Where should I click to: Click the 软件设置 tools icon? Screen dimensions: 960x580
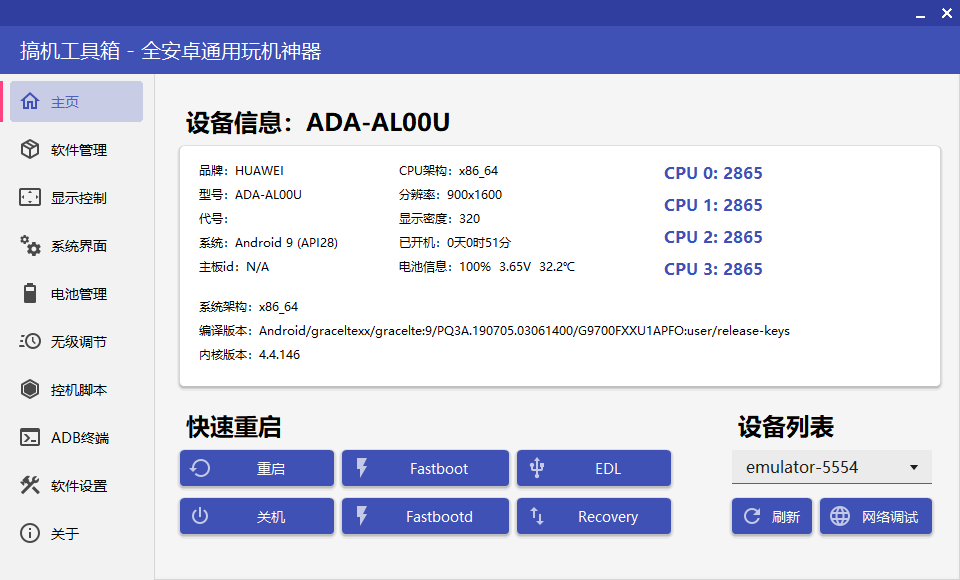pos(30,486)
